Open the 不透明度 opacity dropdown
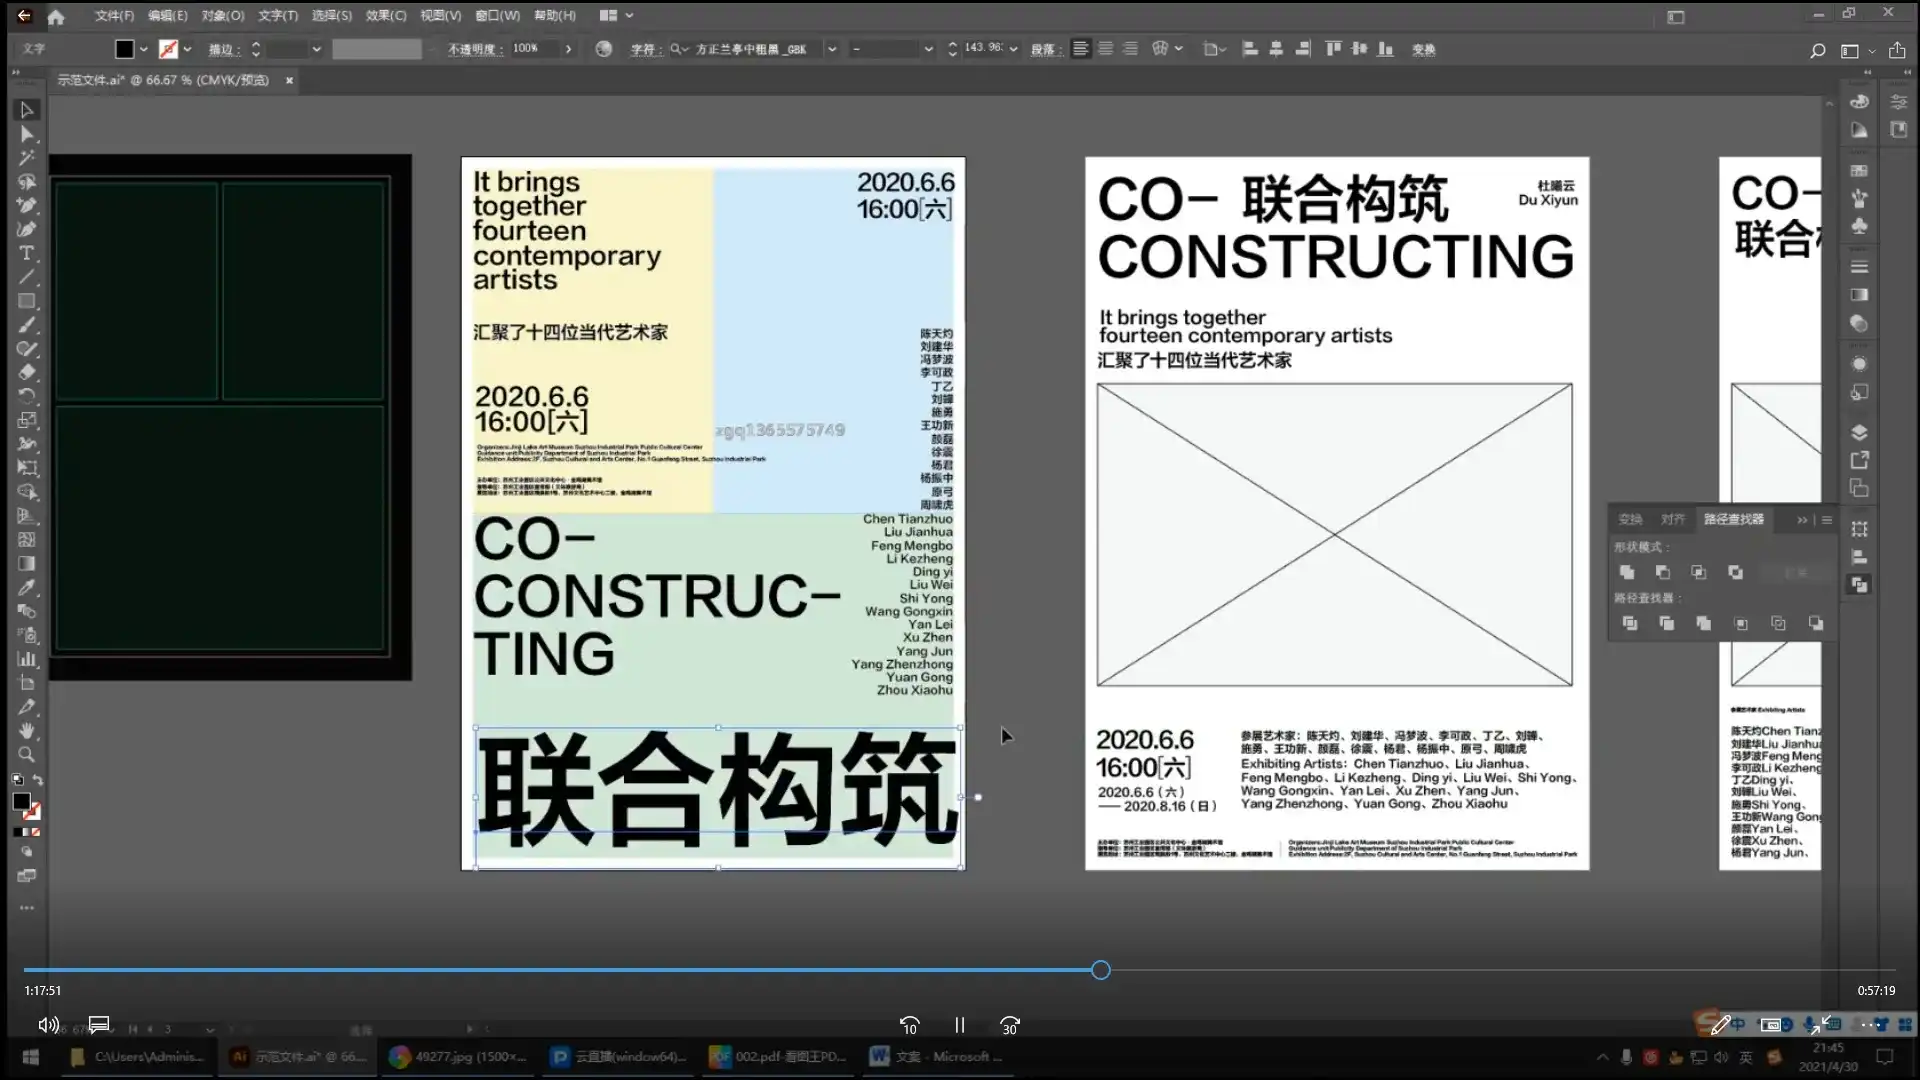Screen dimensions: 1920x1080 click(568, 48)
